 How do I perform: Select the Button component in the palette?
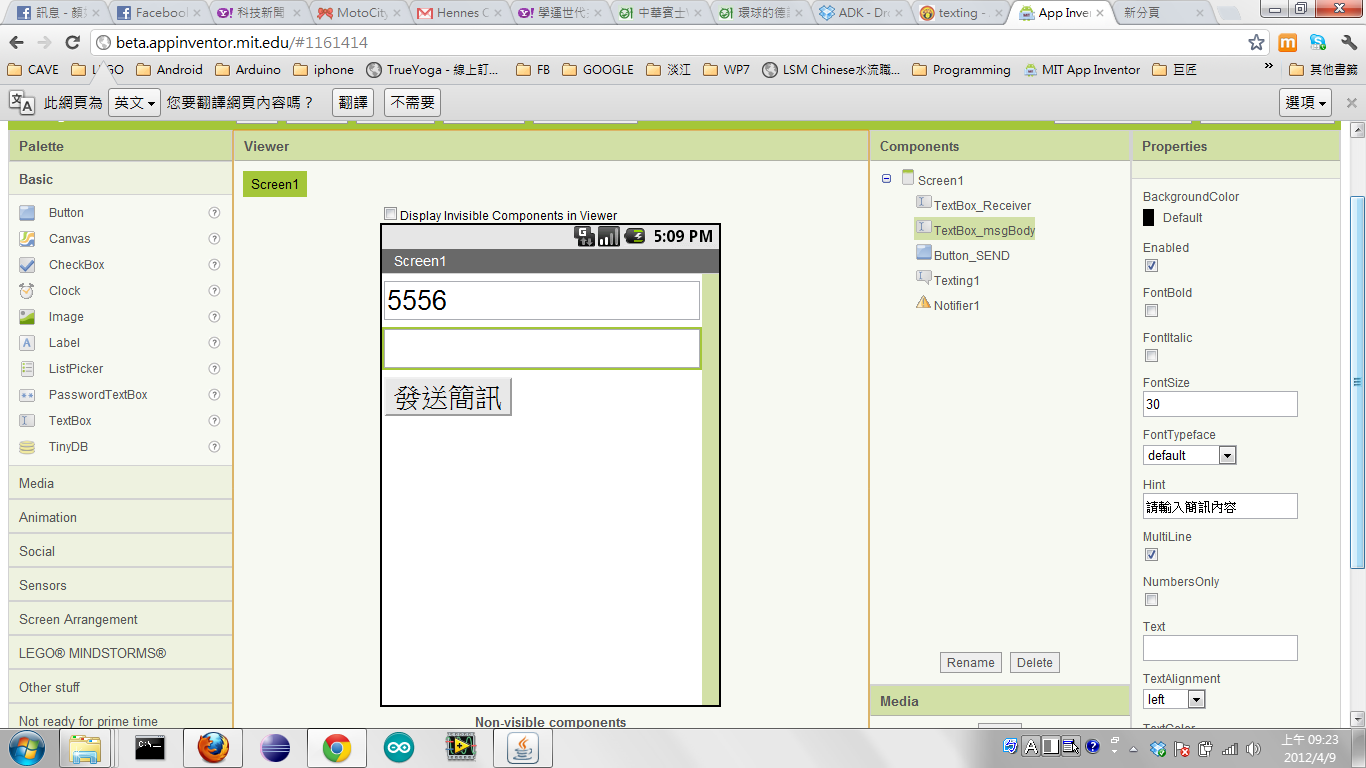point(66,213)
